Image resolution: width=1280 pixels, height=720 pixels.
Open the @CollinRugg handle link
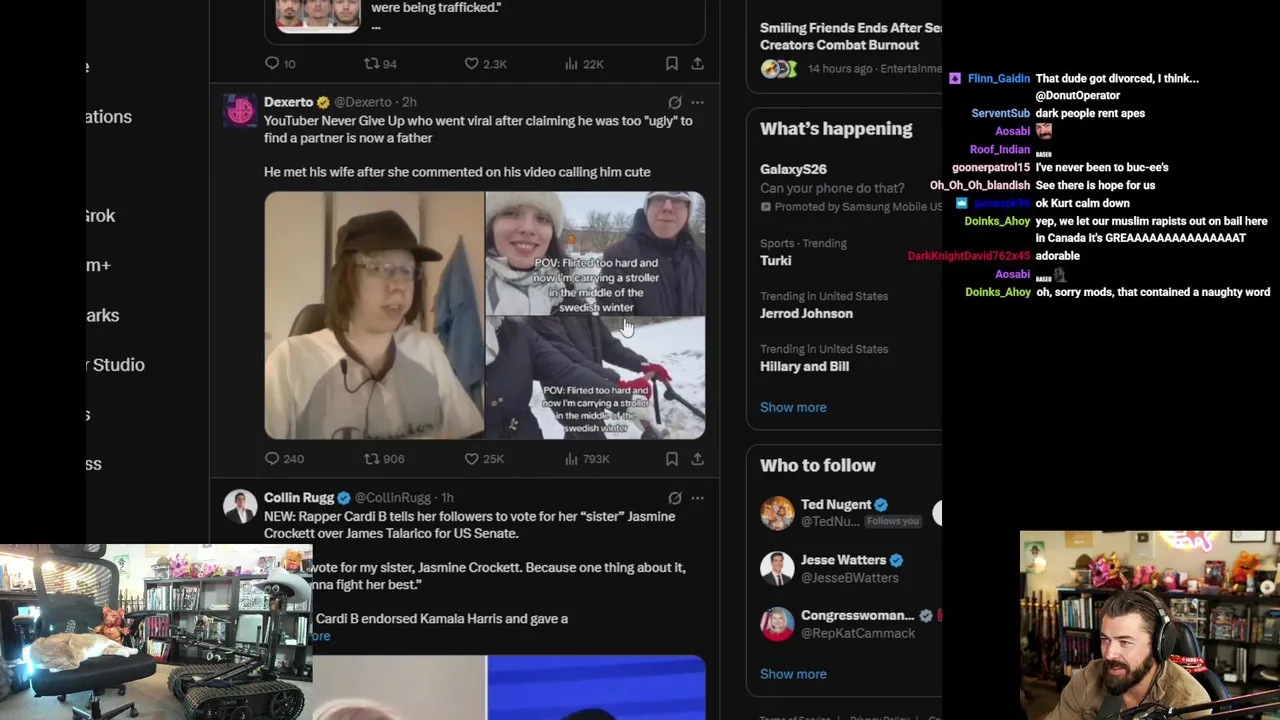(x=392, y=498)
